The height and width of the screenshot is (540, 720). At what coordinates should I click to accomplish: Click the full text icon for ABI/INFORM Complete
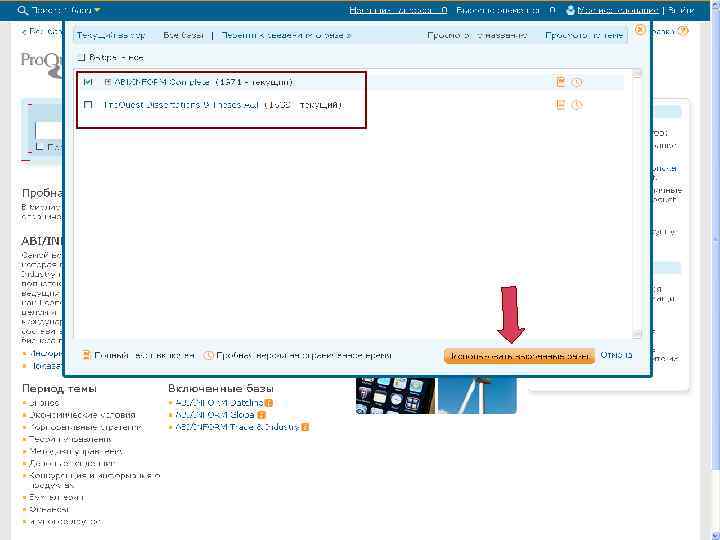(560, 82)
